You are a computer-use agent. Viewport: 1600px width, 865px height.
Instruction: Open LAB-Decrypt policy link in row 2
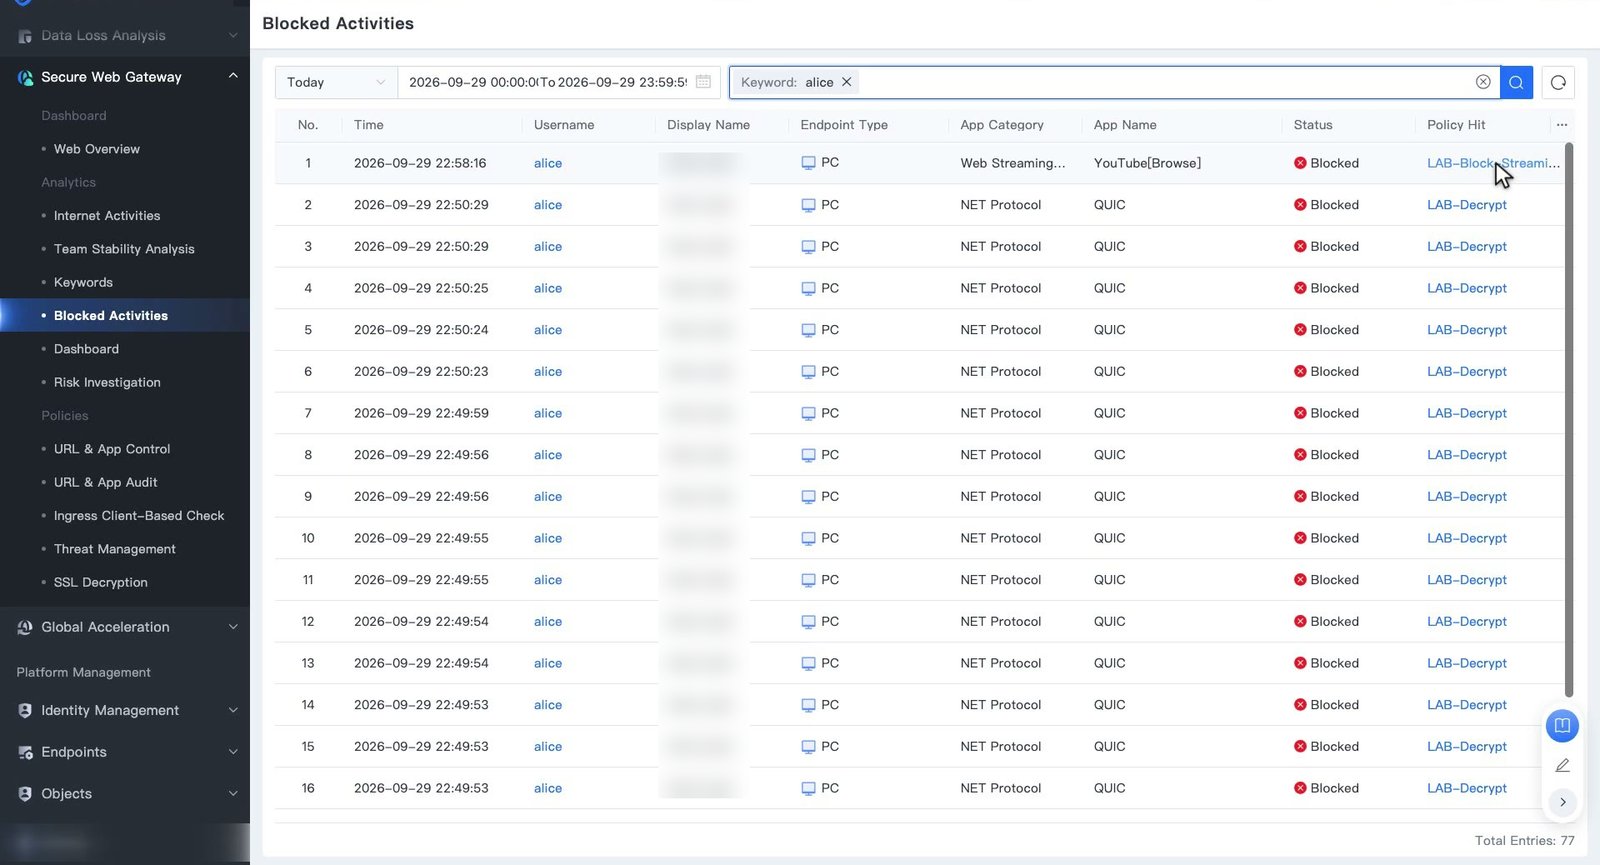tap(1467, 205)
